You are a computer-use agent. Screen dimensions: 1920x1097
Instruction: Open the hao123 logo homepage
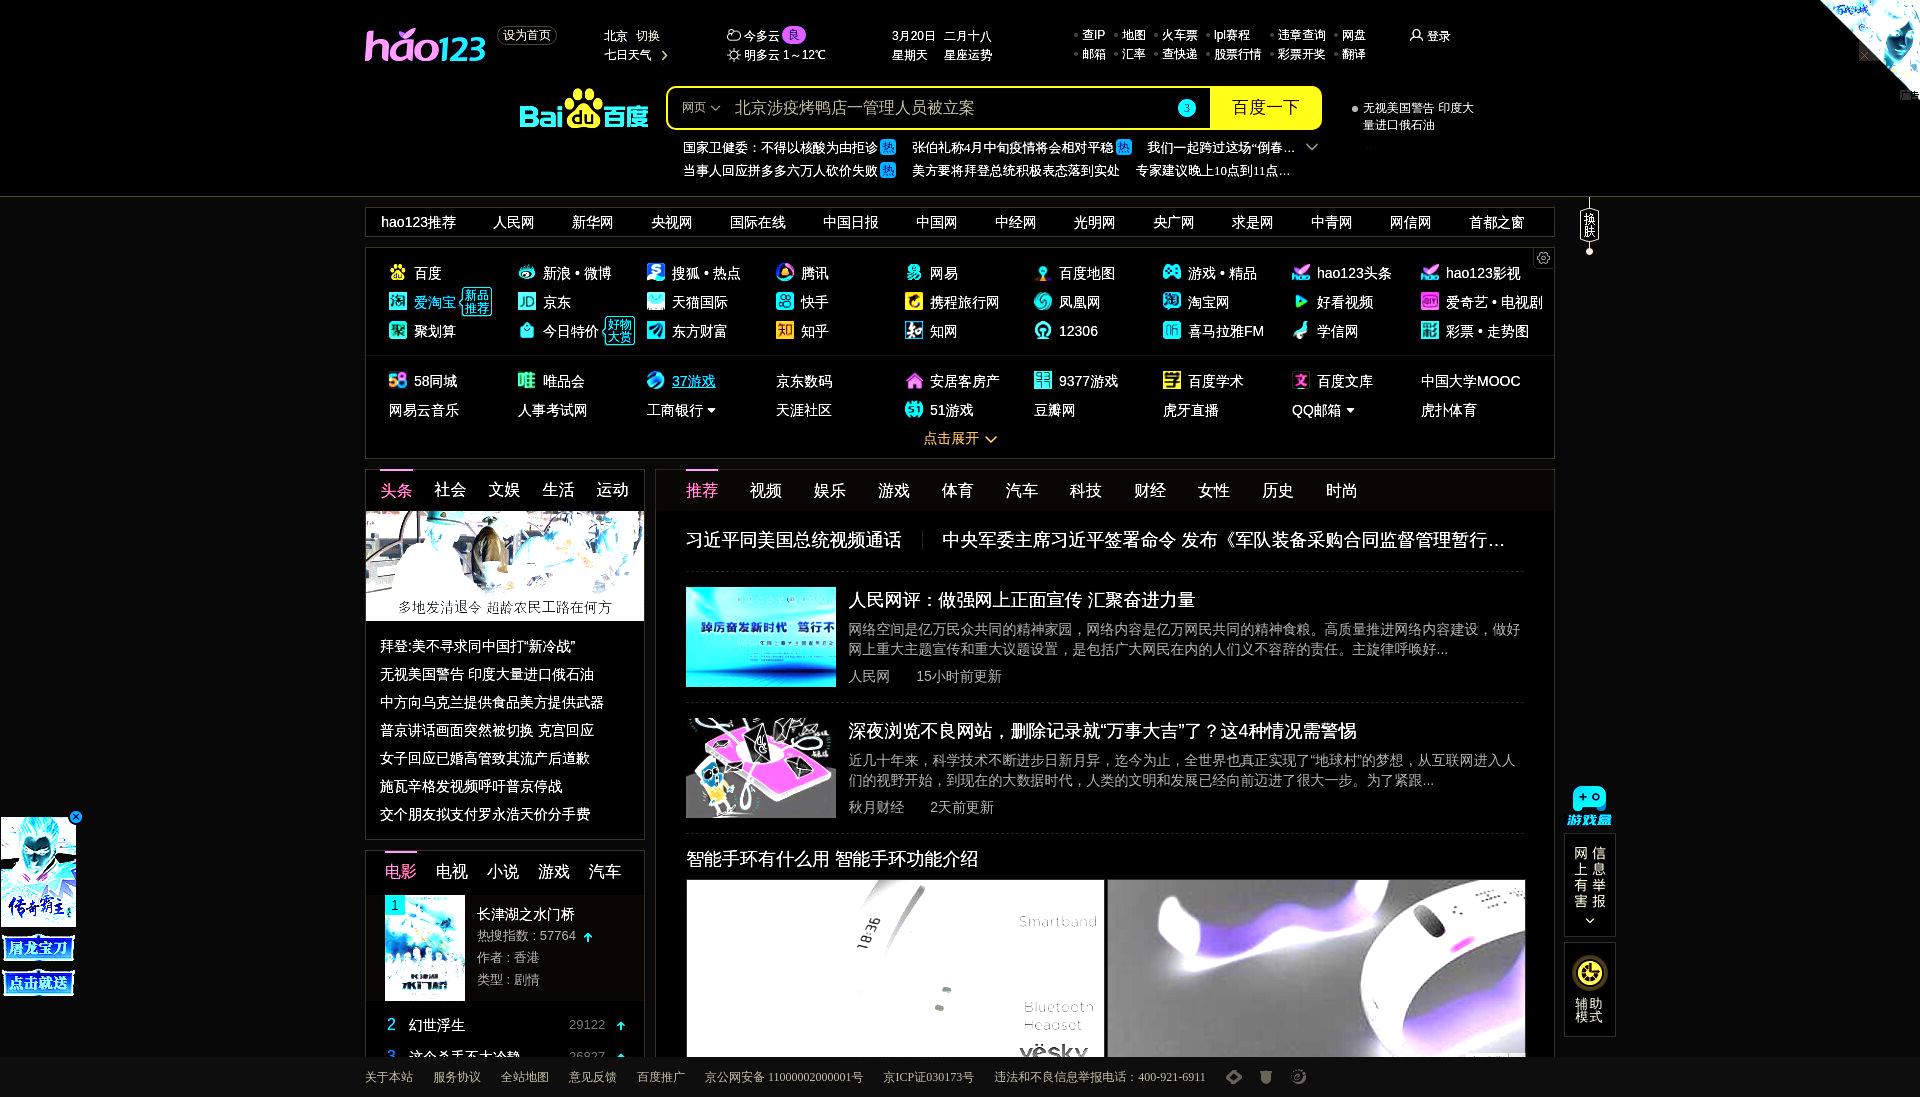click(x=425, y=45)
